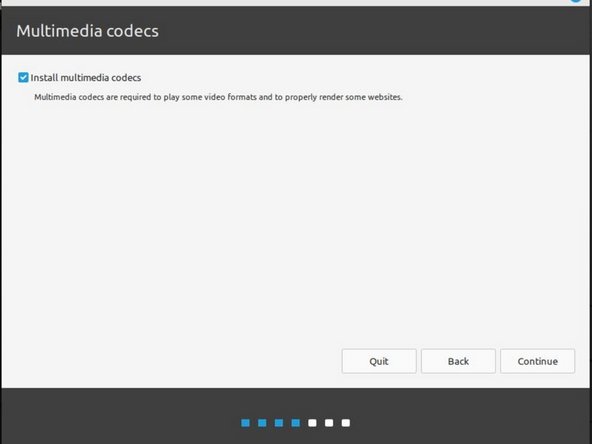The image size is (592, 444).
Task: Click the multimedia codecs description sentence
Action: tap(218, 97)
